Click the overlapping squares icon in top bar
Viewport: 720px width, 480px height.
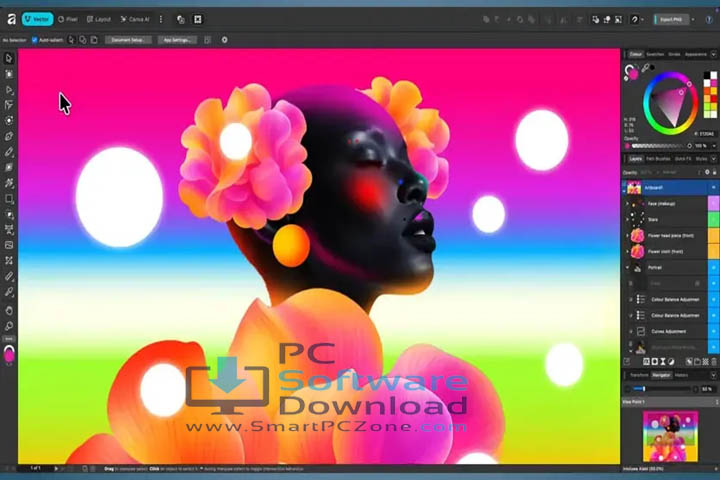click(180, 19)
